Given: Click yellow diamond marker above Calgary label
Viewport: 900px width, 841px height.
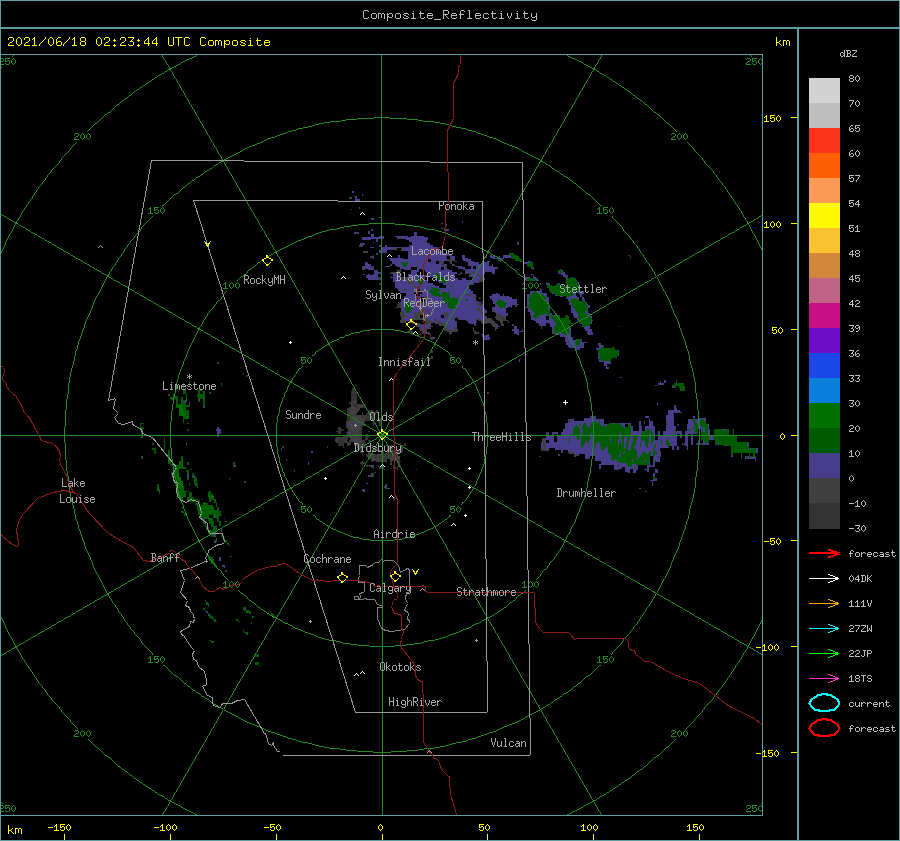Looking at the screenshot, I should (x=395, y=576).
